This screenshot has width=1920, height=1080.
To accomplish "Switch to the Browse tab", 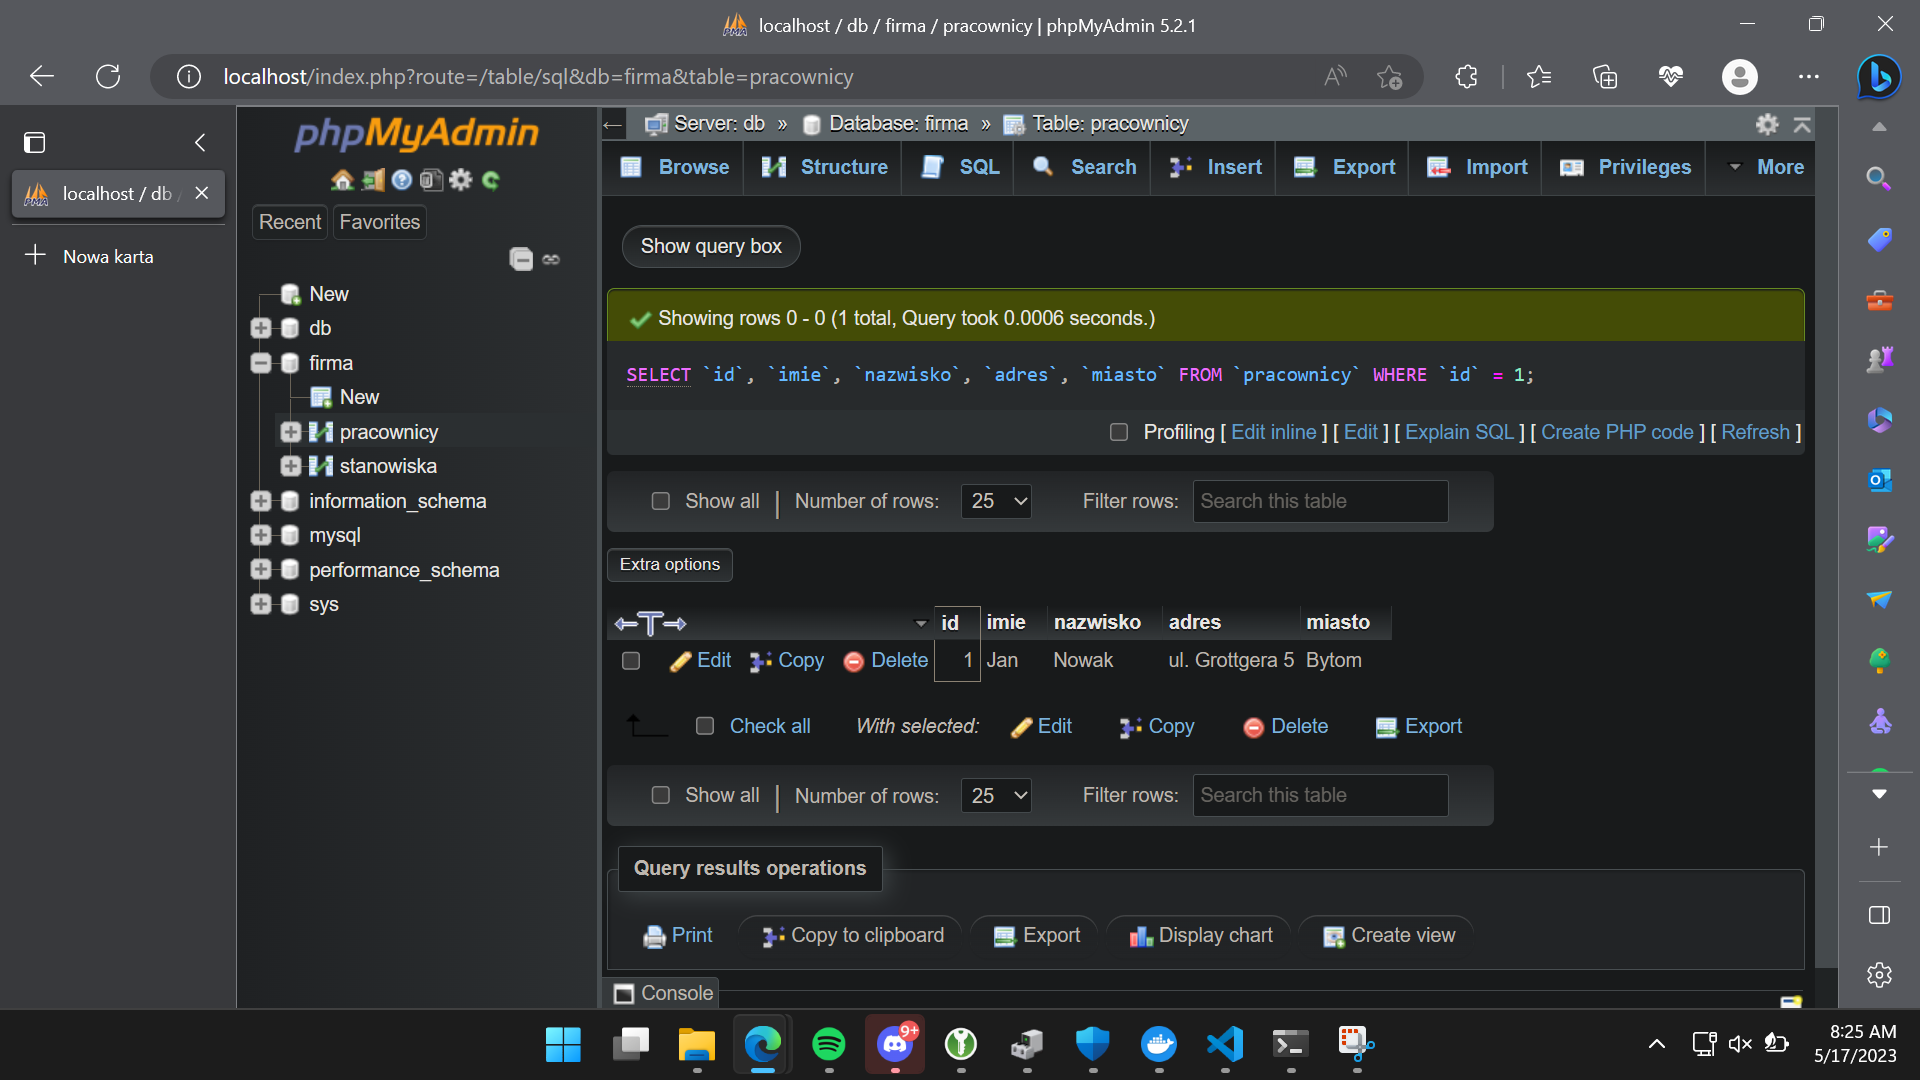I will coord(675,167).
